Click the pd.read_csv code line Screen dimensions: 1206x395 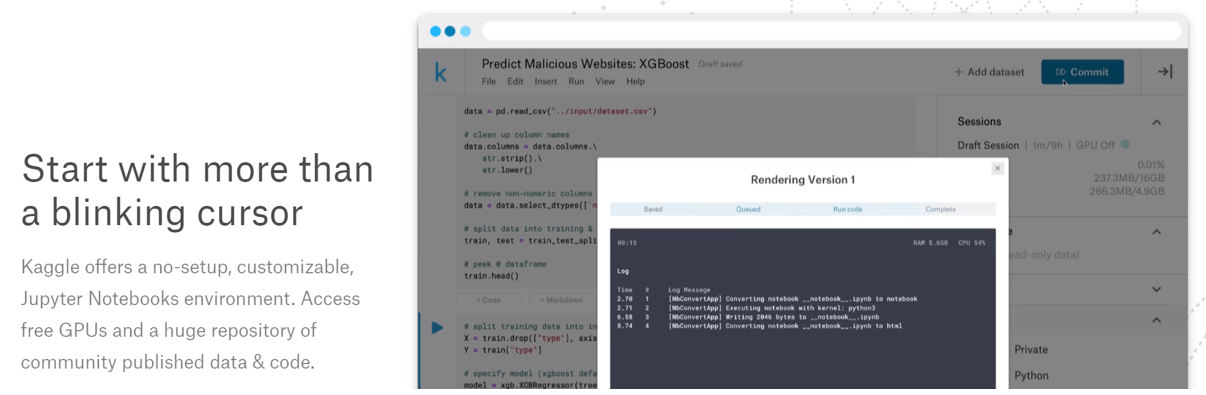point(560,111)
